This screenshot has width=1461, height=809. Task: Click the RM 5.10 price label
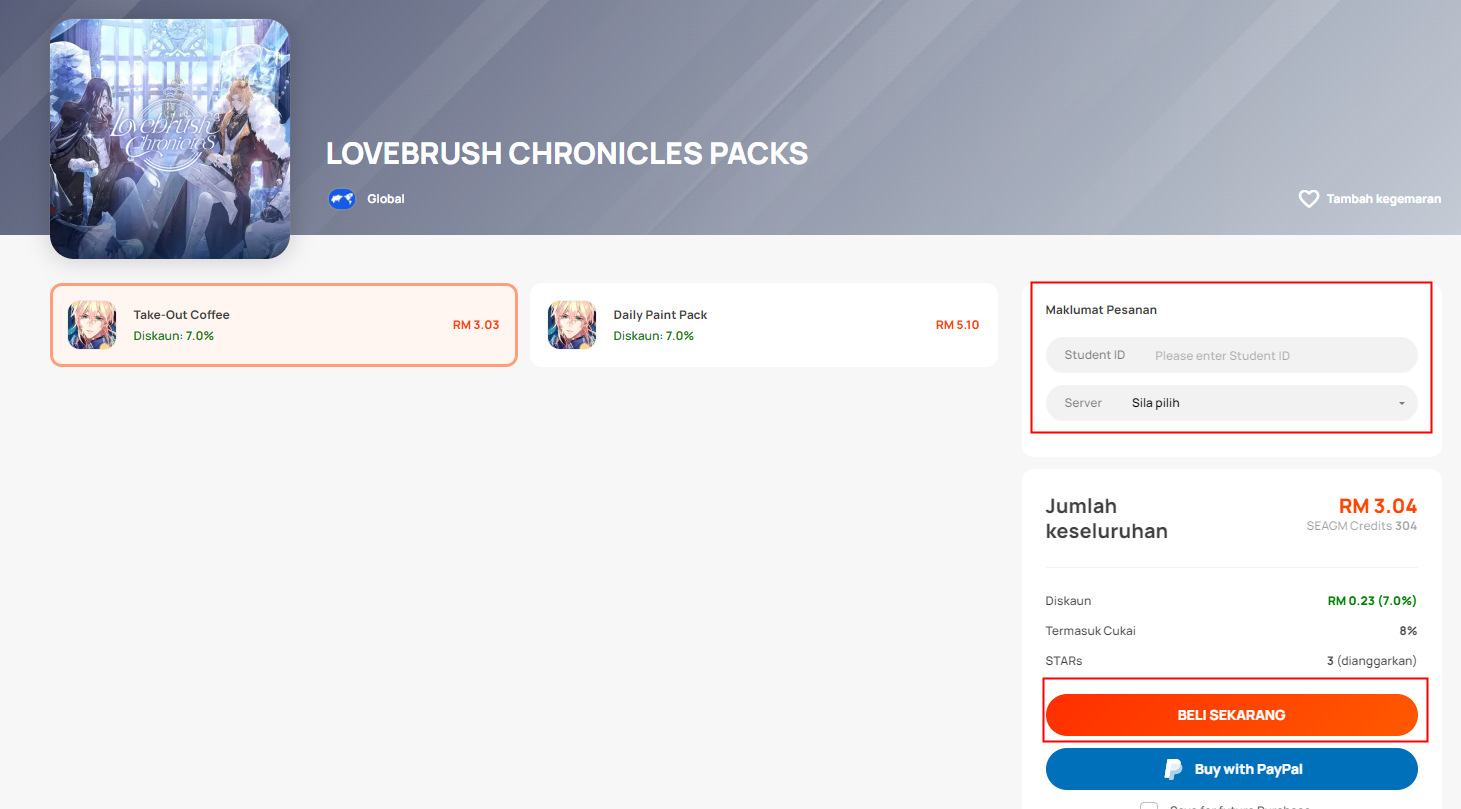(x=958, y=325)
